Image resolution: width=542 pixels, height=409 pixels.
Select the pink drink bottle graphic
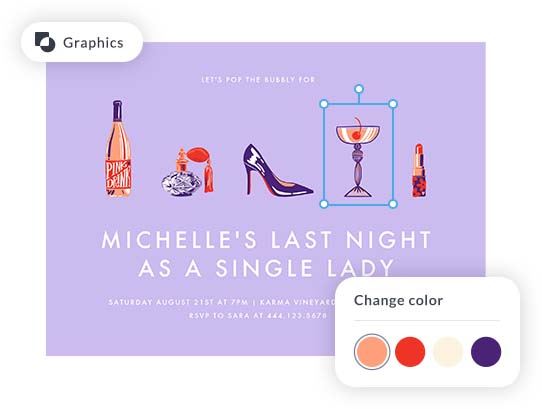coord(118,149)
